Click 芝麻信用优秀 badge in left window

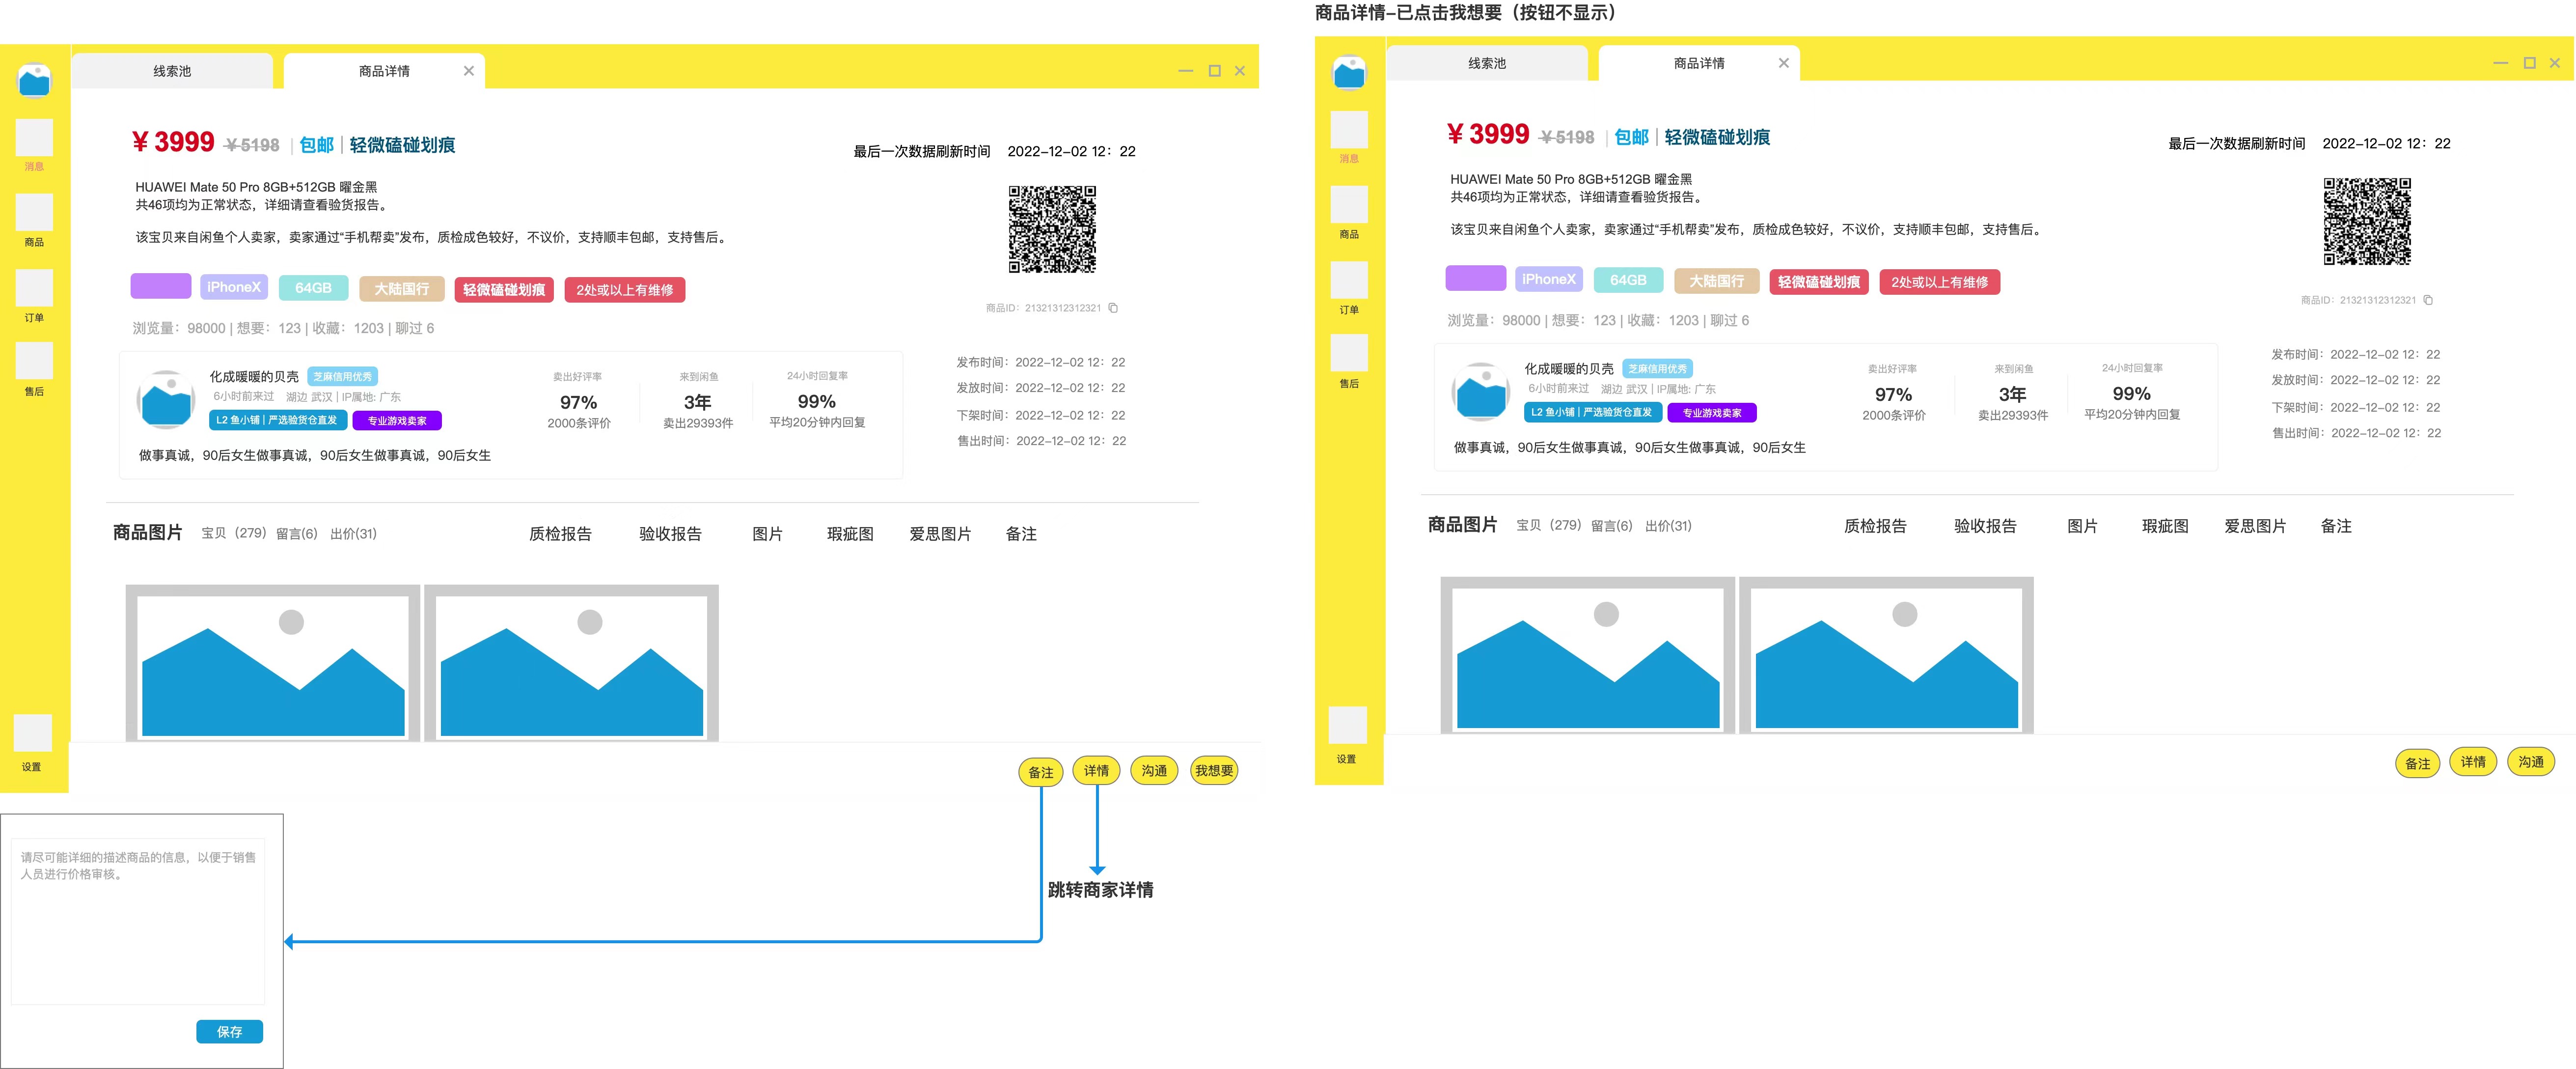click(342, 377)
